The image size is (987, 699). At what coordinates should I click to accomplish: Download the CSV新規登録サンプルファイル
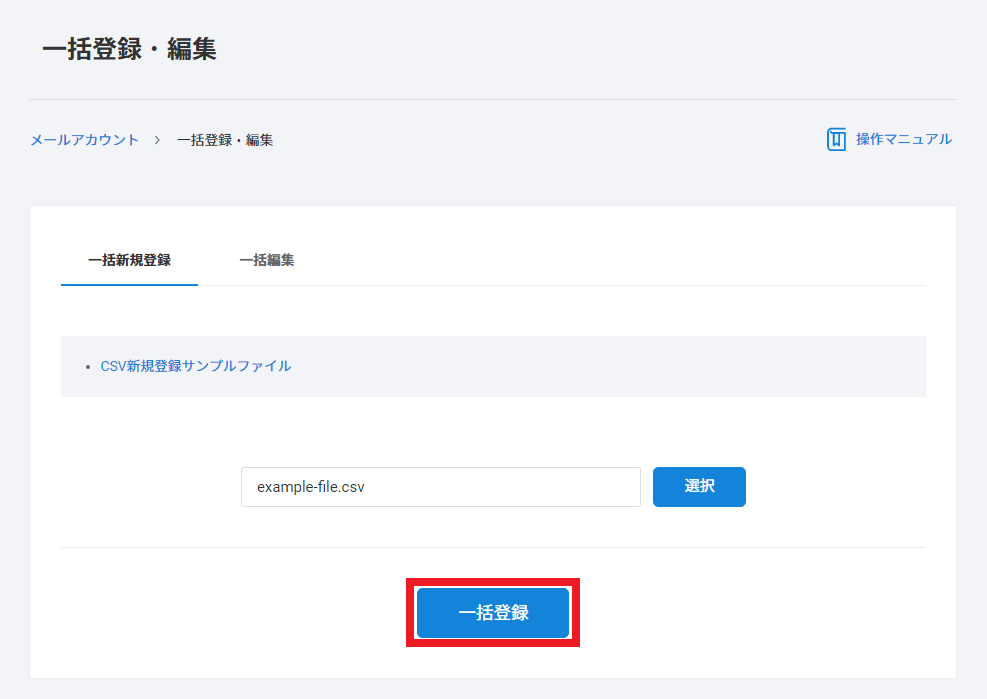tap(196, 366)
